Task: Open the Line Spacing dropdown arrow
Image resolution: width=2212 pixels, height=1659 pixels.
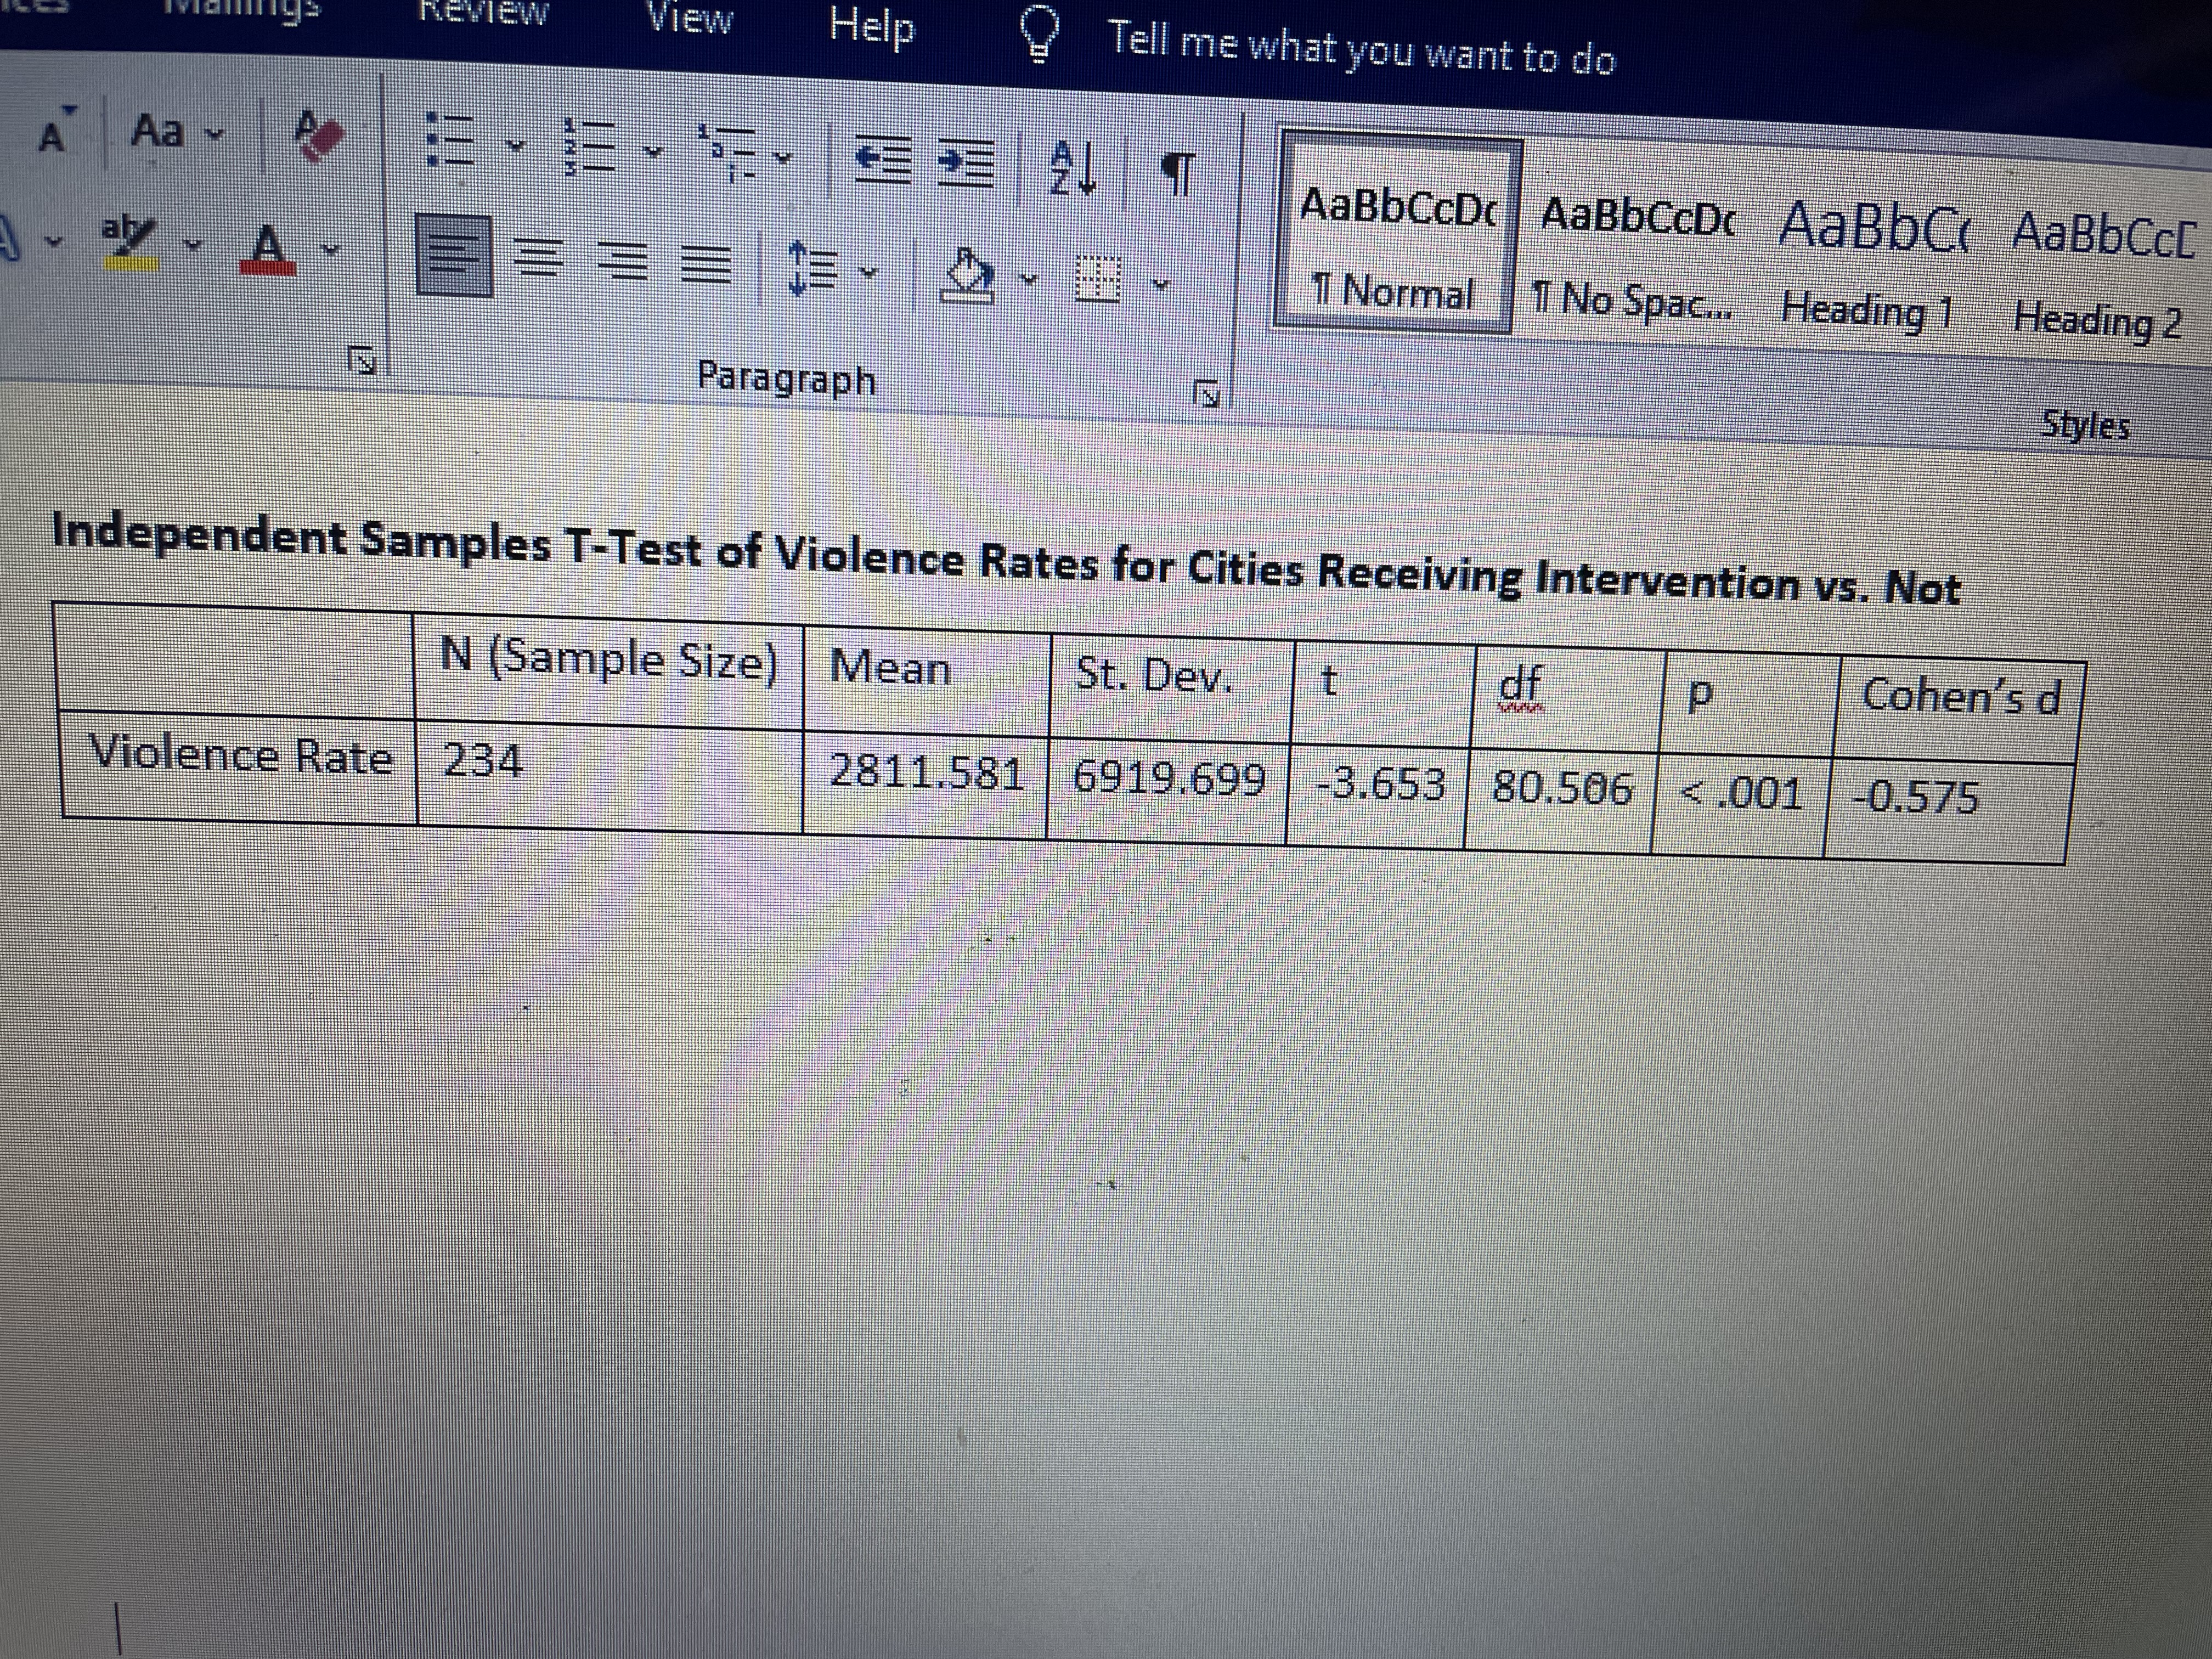Action: point(869,272)
